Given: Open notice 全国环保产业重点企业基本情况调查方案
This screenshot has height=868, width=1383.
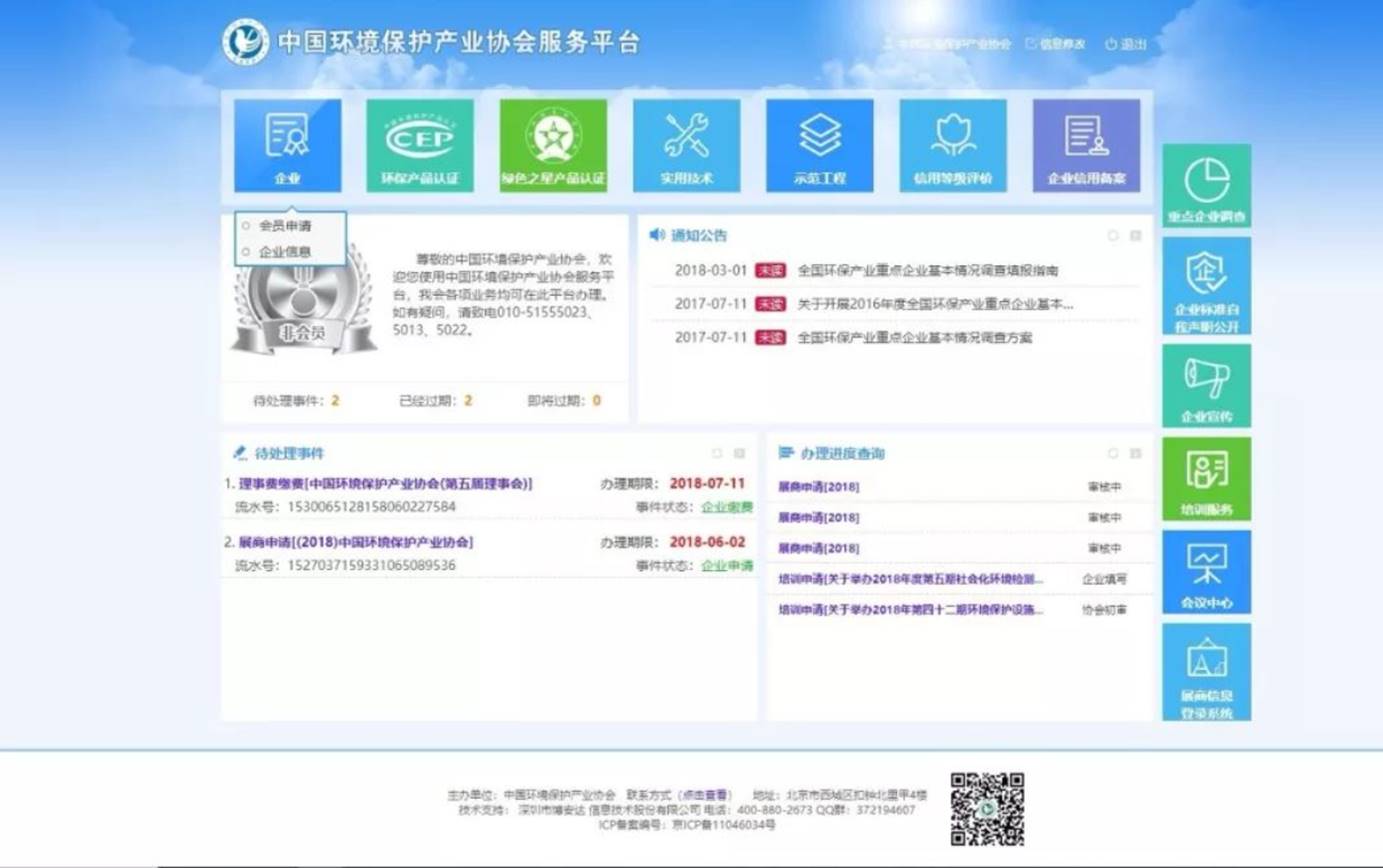Looking at the screenshot, I should pos(914,338).
